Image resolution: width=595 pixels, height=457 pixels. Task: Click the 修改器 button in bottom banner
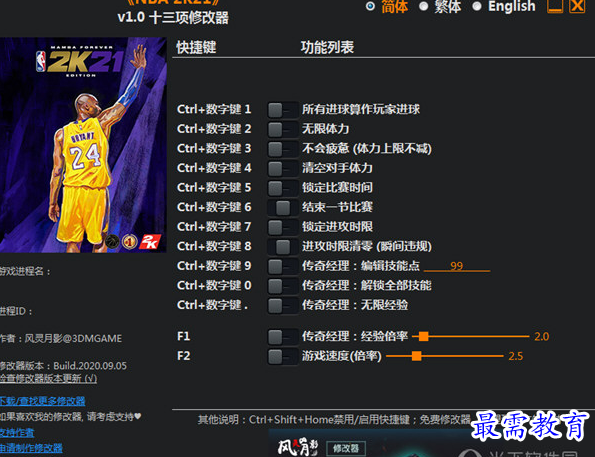pyautogui.click(x=346, y=448)
